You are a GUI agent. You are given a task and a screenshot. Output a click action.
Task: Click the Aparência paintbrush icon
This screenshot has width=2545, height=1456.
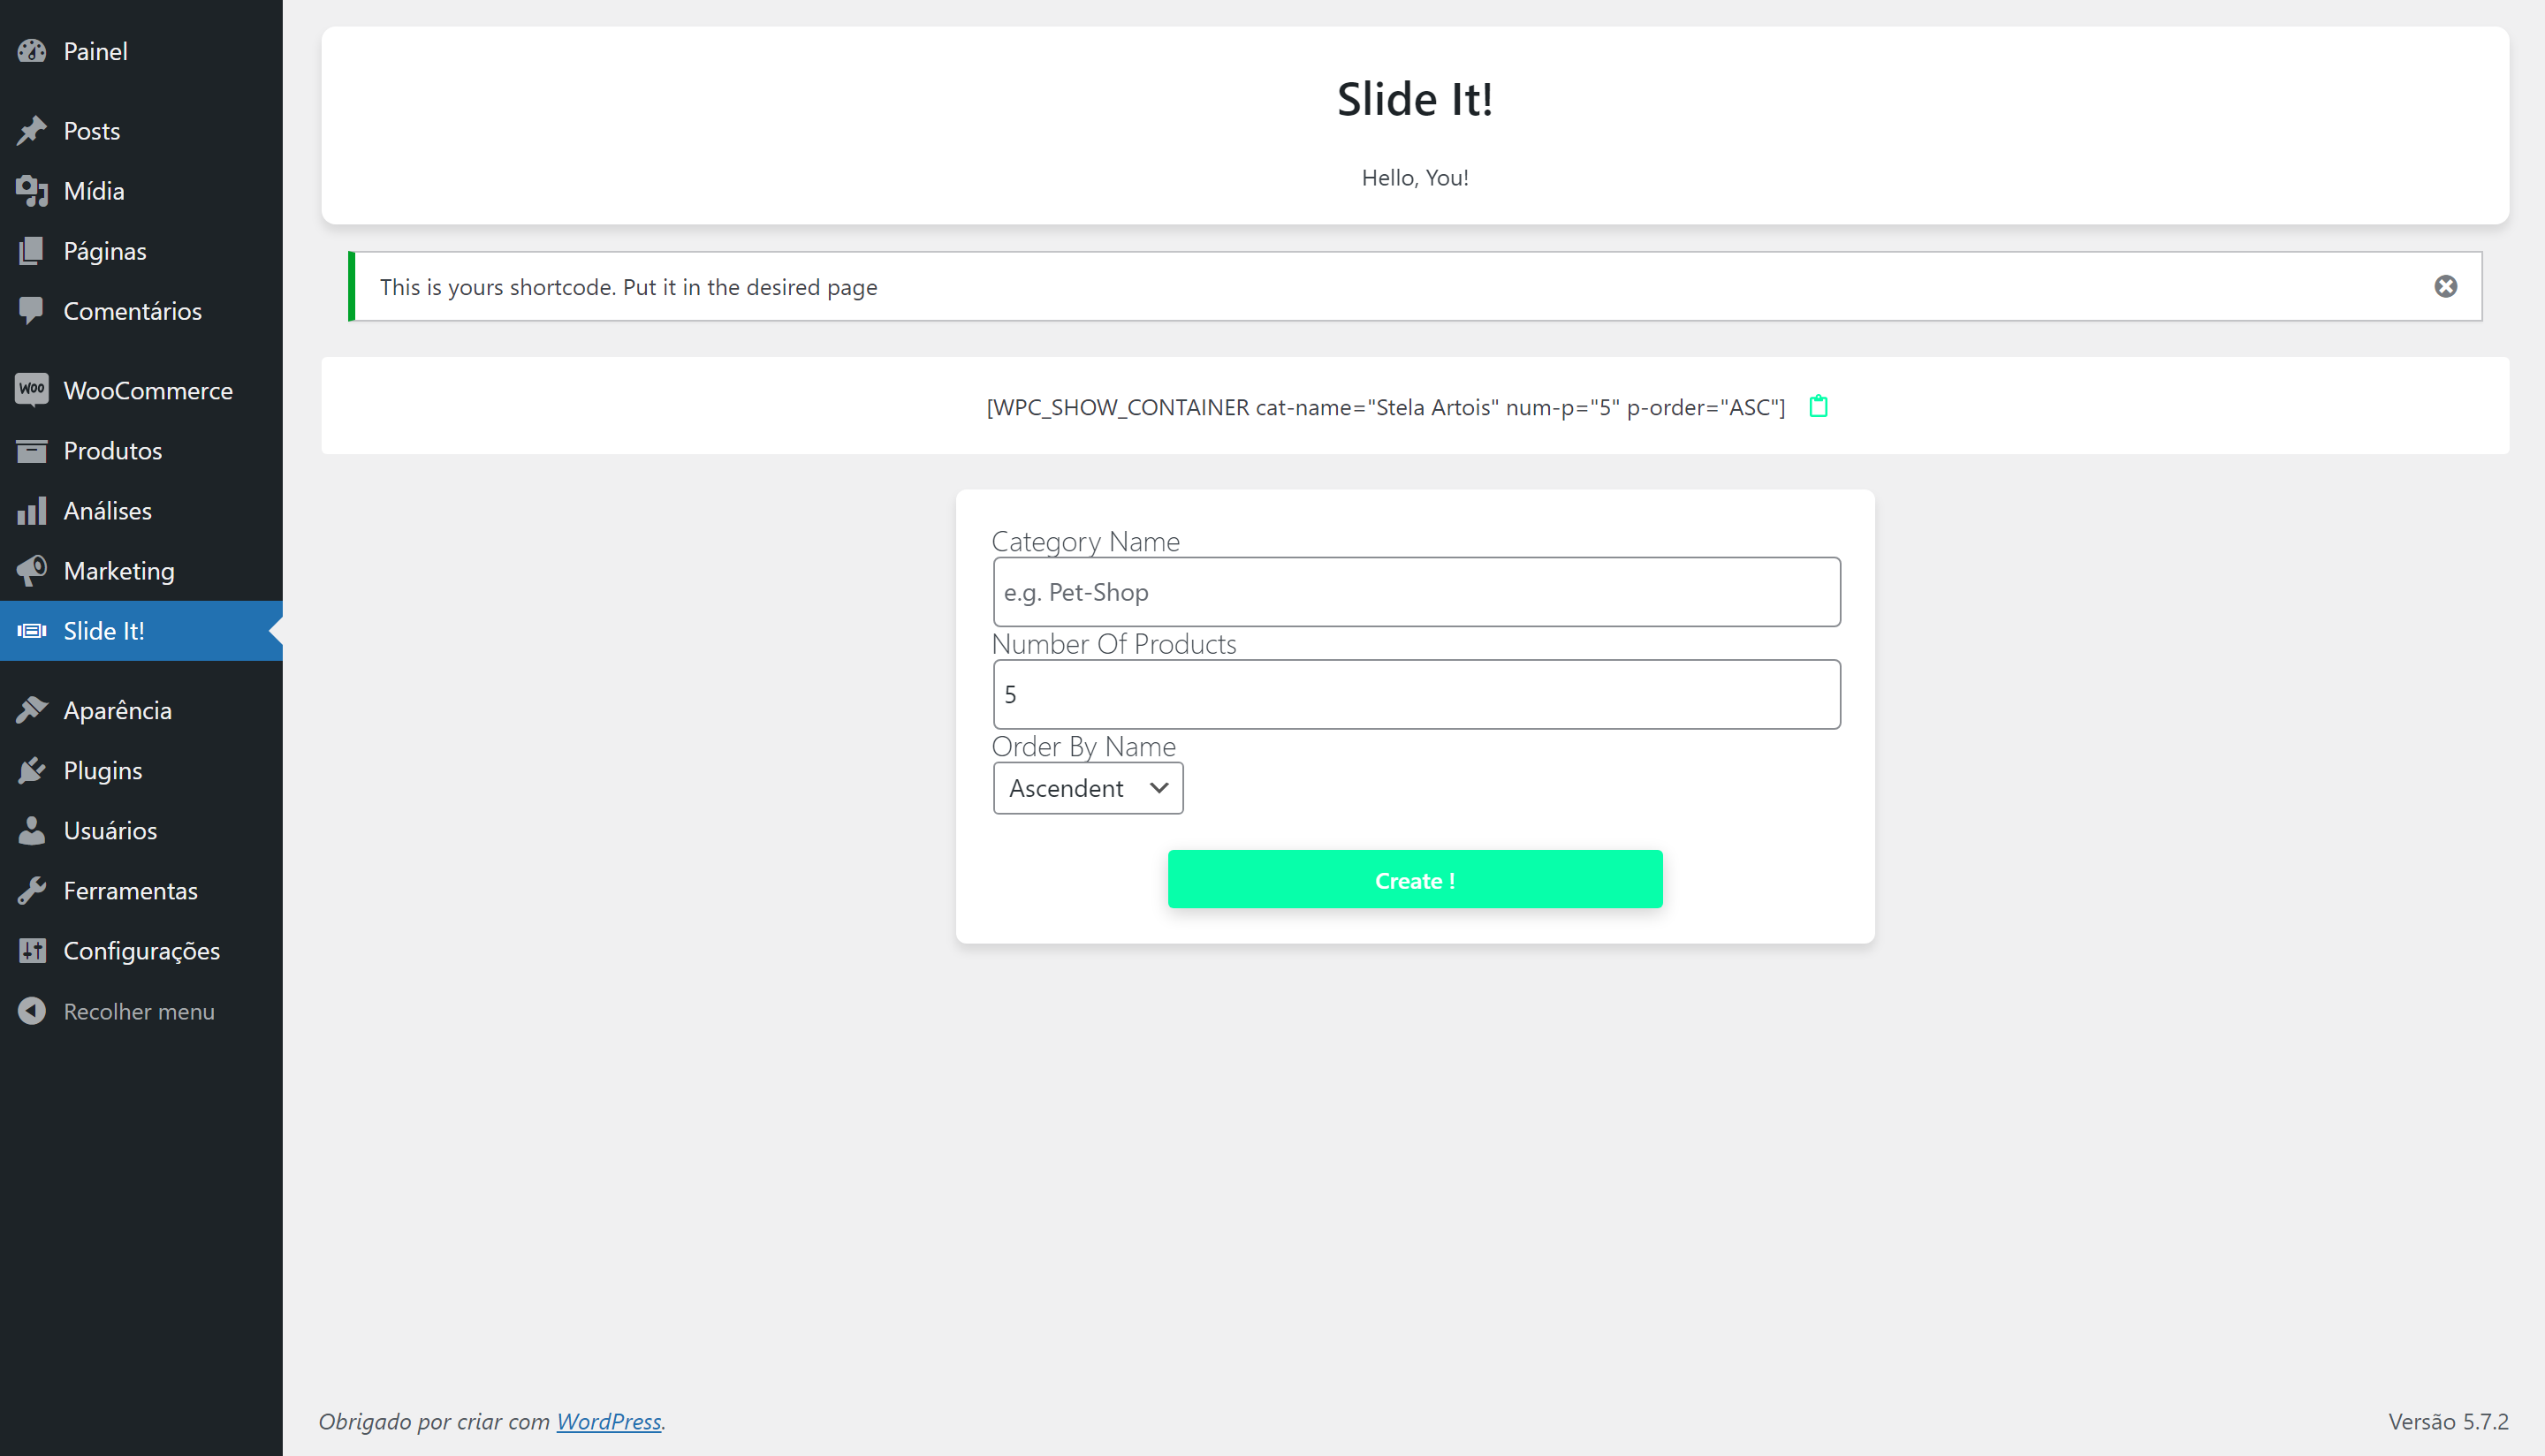32,710
